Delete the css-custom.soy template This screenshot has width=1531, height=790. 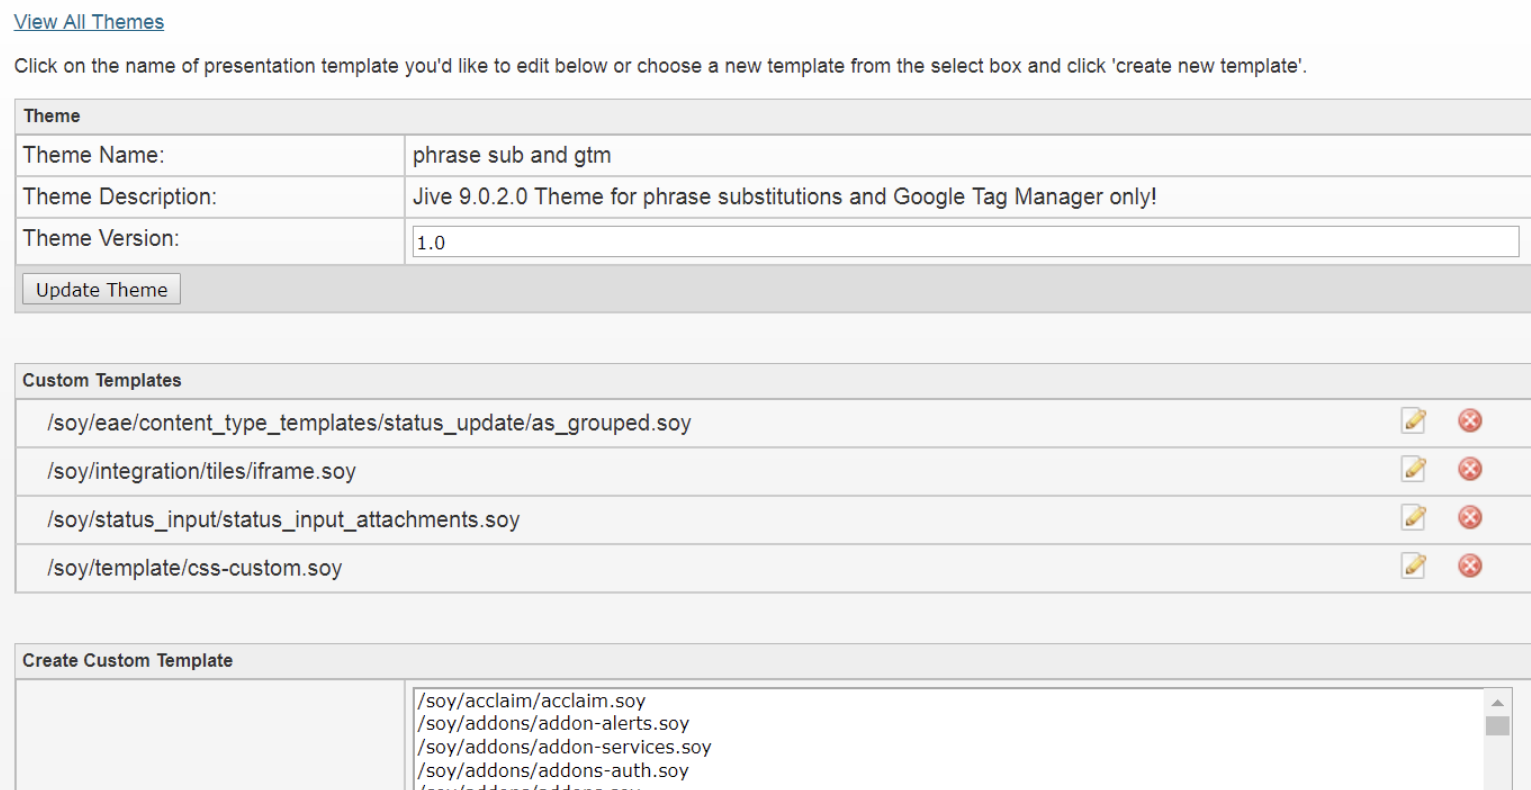tap(1469, 566)
